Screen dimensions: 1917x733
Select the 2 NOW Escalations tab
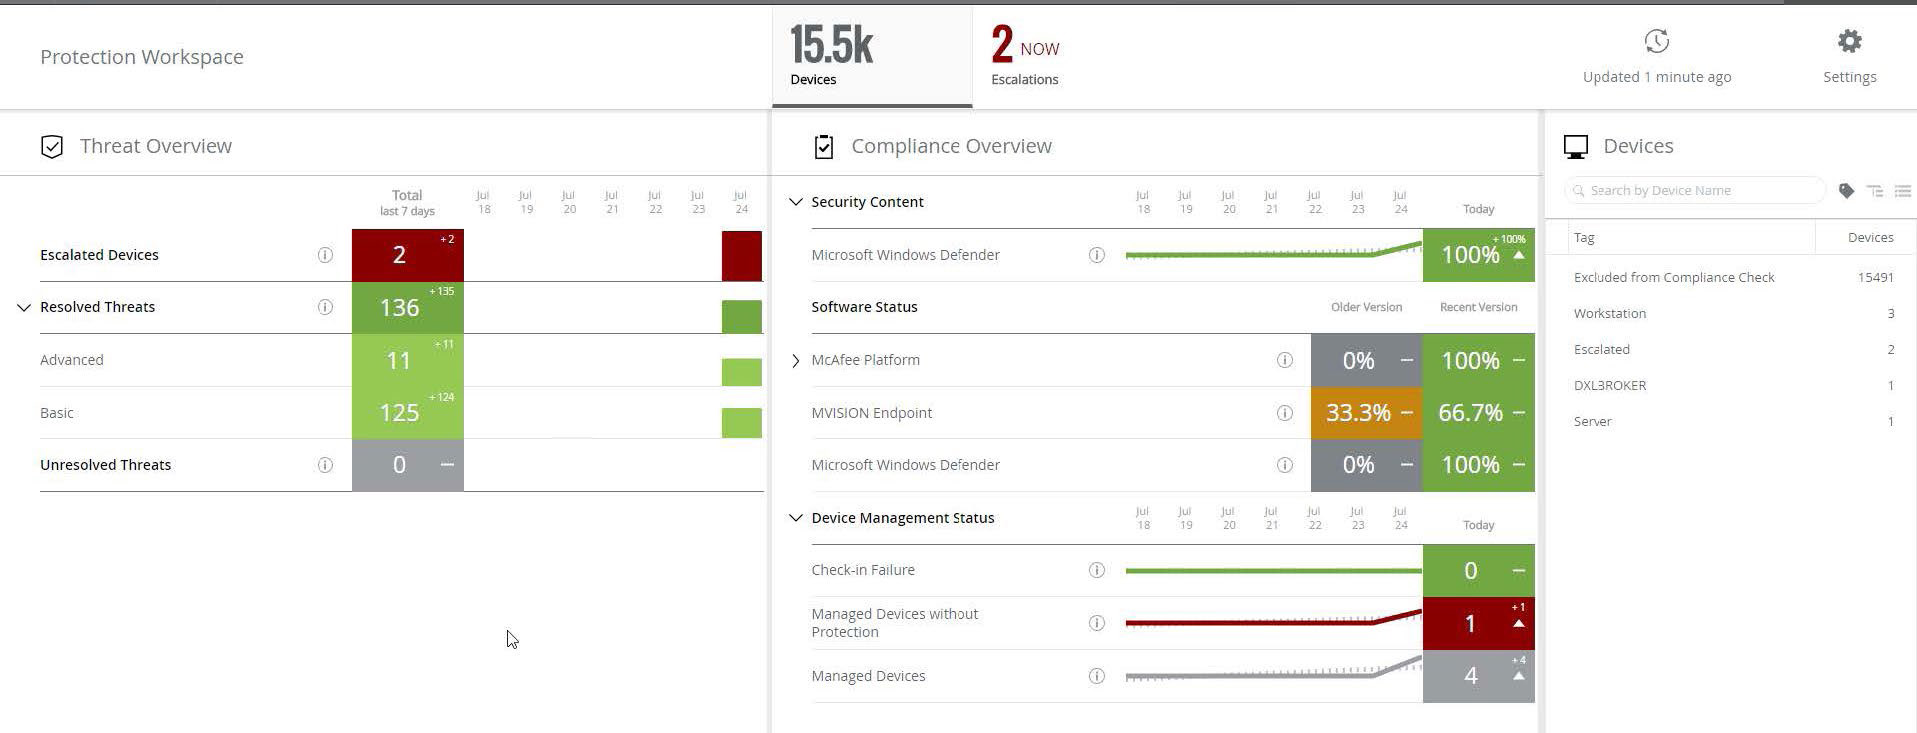[x=1026, y=57]
